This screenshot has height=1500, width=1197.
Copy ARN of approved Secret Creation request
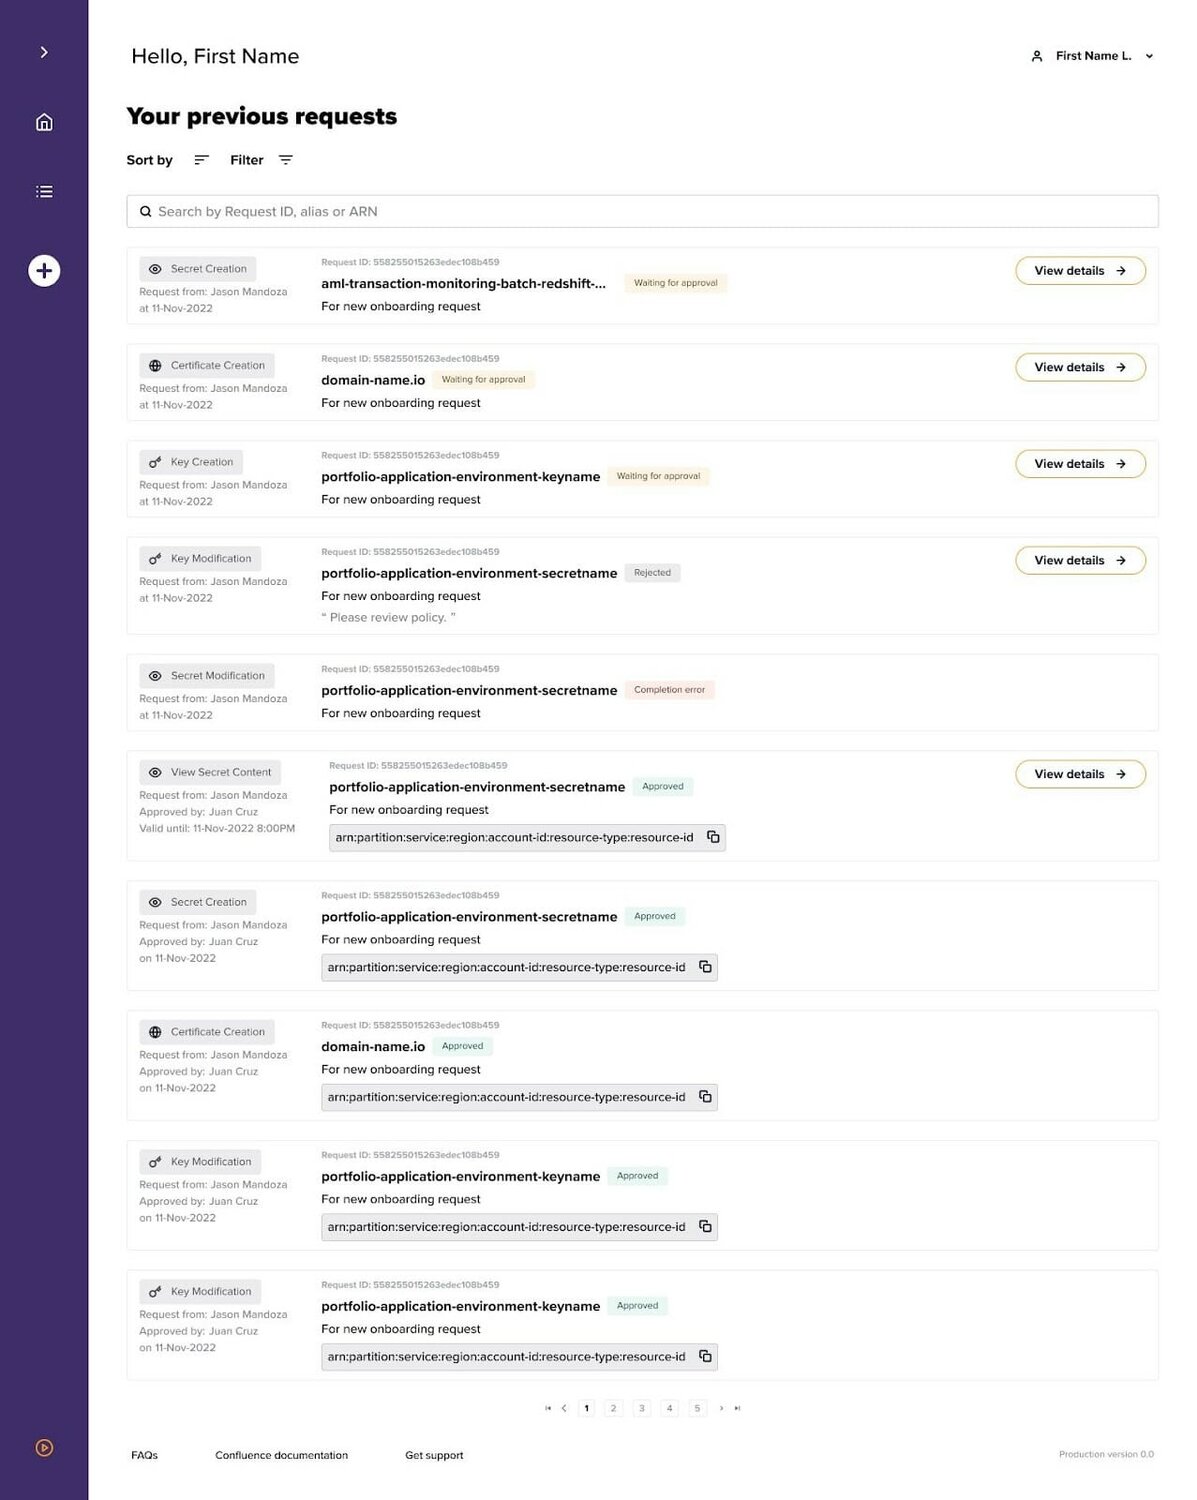click(705, 967)
